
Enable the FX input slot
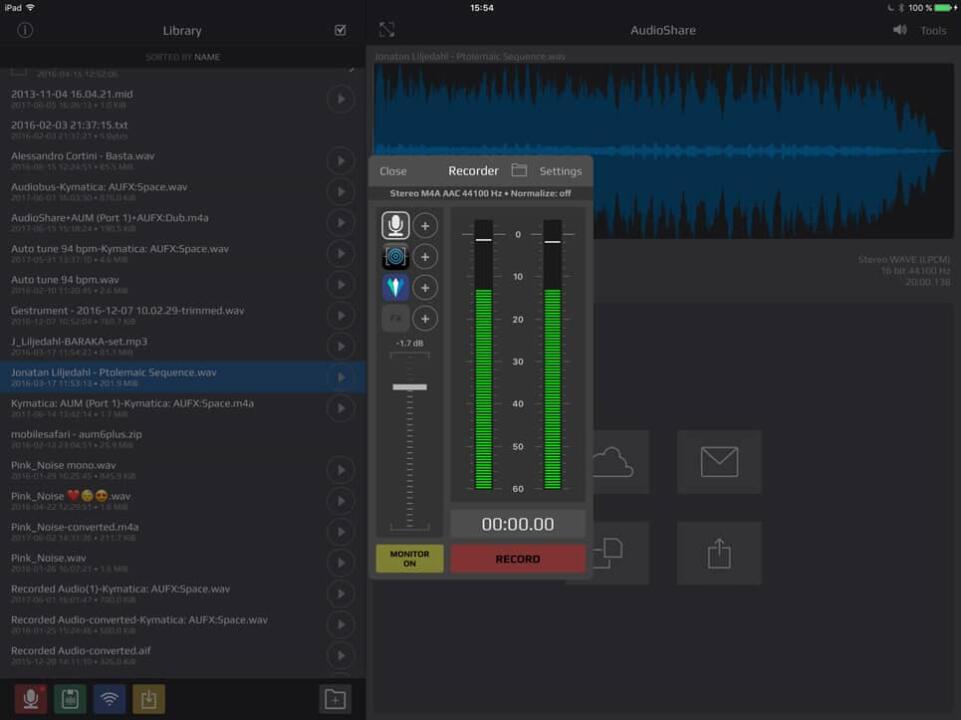(397, 318)
